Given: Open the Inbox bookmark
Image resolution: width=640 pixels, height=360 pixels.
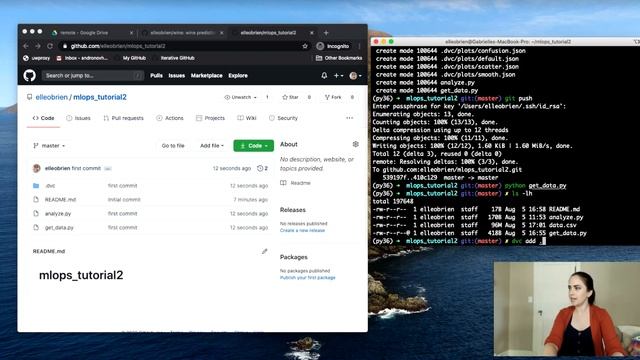Looking at the screenshot, I should 82,58.
